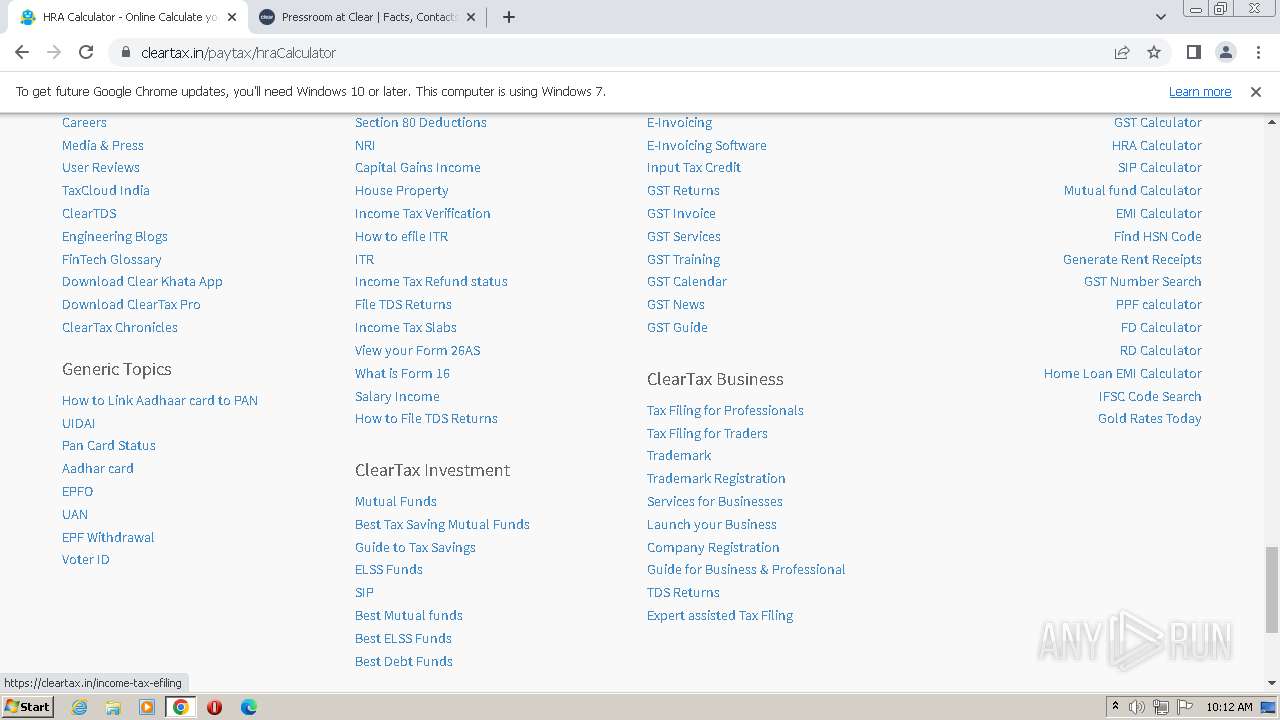Open the Input Tax Credit link
Screen dimensions: 1280x720
pyautogui.click(x=694, y=167)
